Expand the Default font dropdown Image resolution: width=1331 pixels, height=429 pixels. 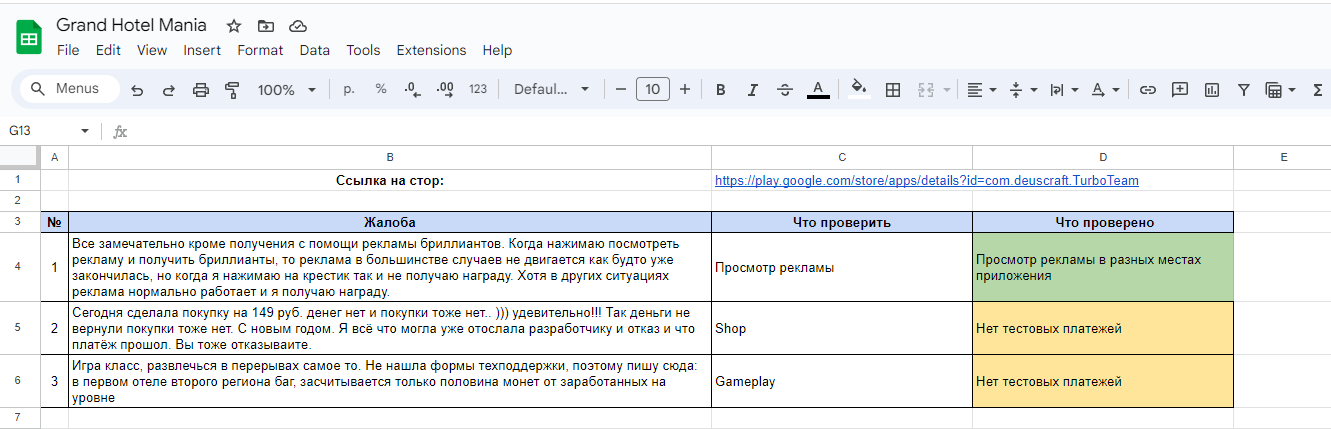pos(551,90)
